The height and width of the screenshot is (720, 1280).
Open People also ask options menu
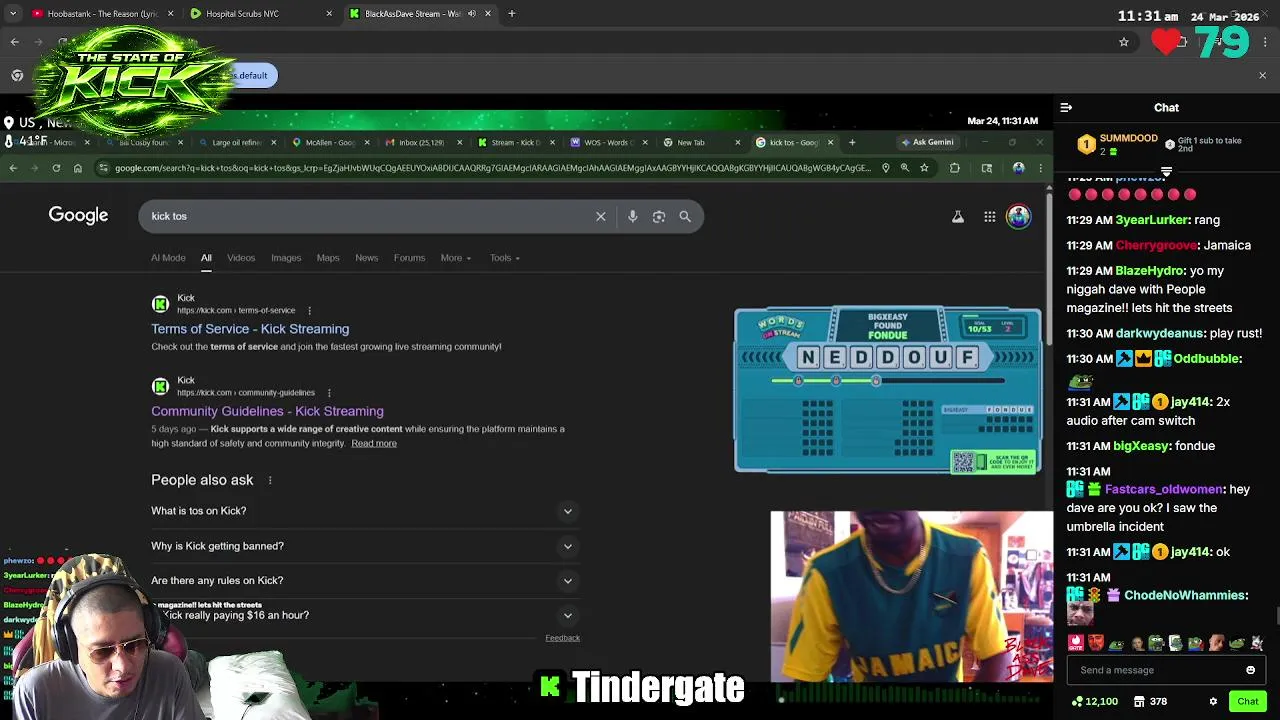click(270, 480)
